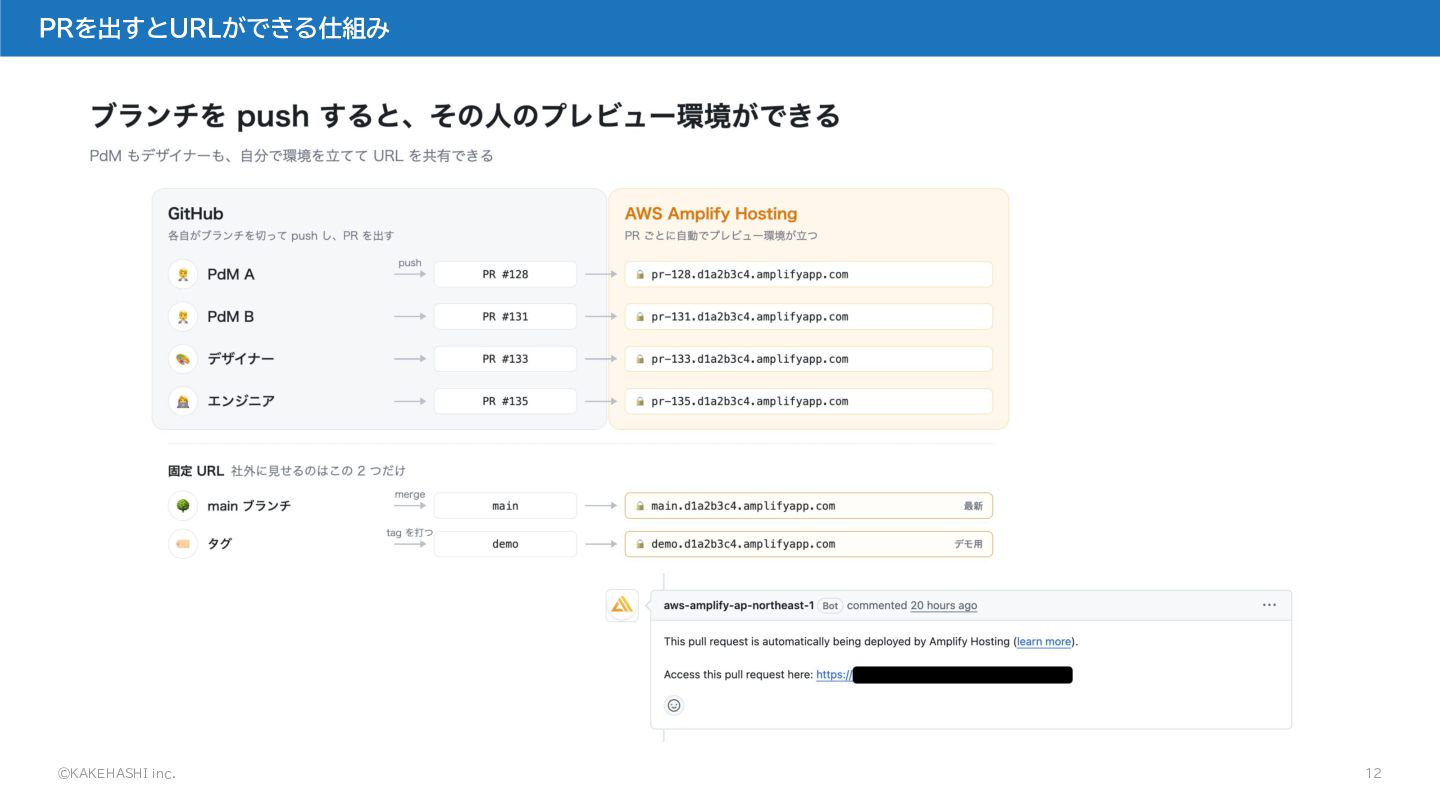Click the slide page number 12
This screenshot has width=1440, height=810.
point(1373,773)
